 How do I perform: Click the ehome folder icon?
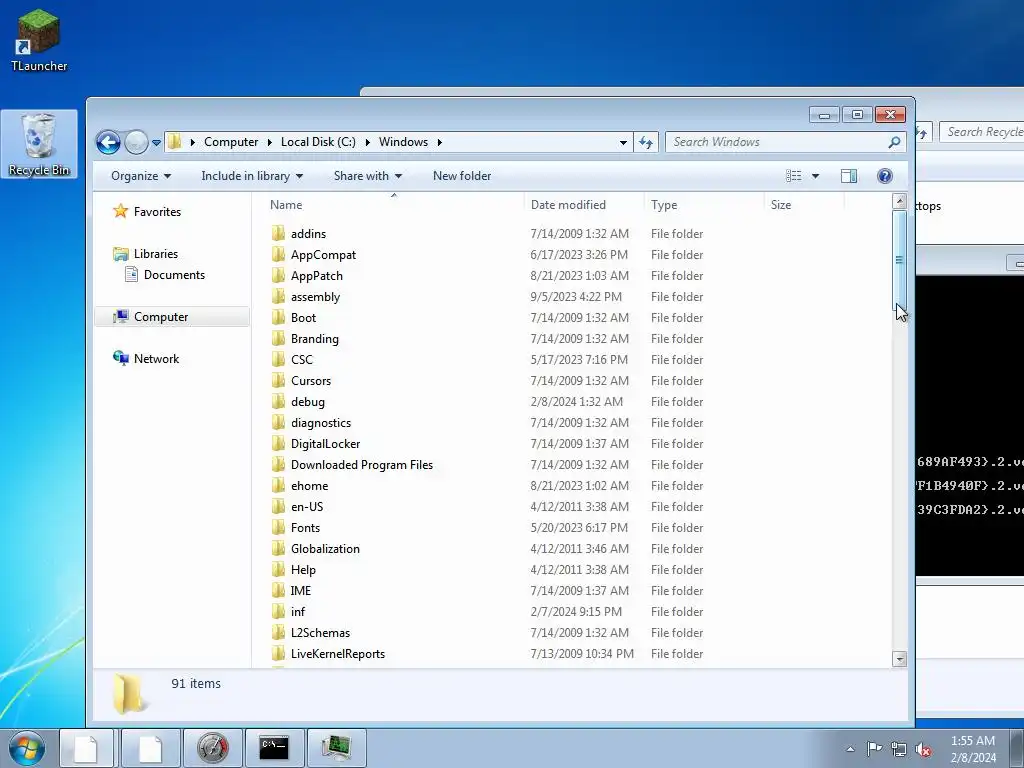click(278, 485)
